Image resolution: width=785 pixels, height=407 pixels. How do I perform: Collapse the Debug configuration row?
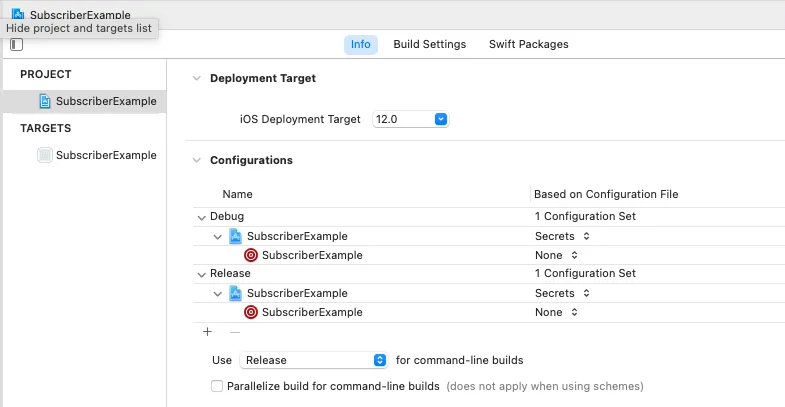click(x=201, y=217)
